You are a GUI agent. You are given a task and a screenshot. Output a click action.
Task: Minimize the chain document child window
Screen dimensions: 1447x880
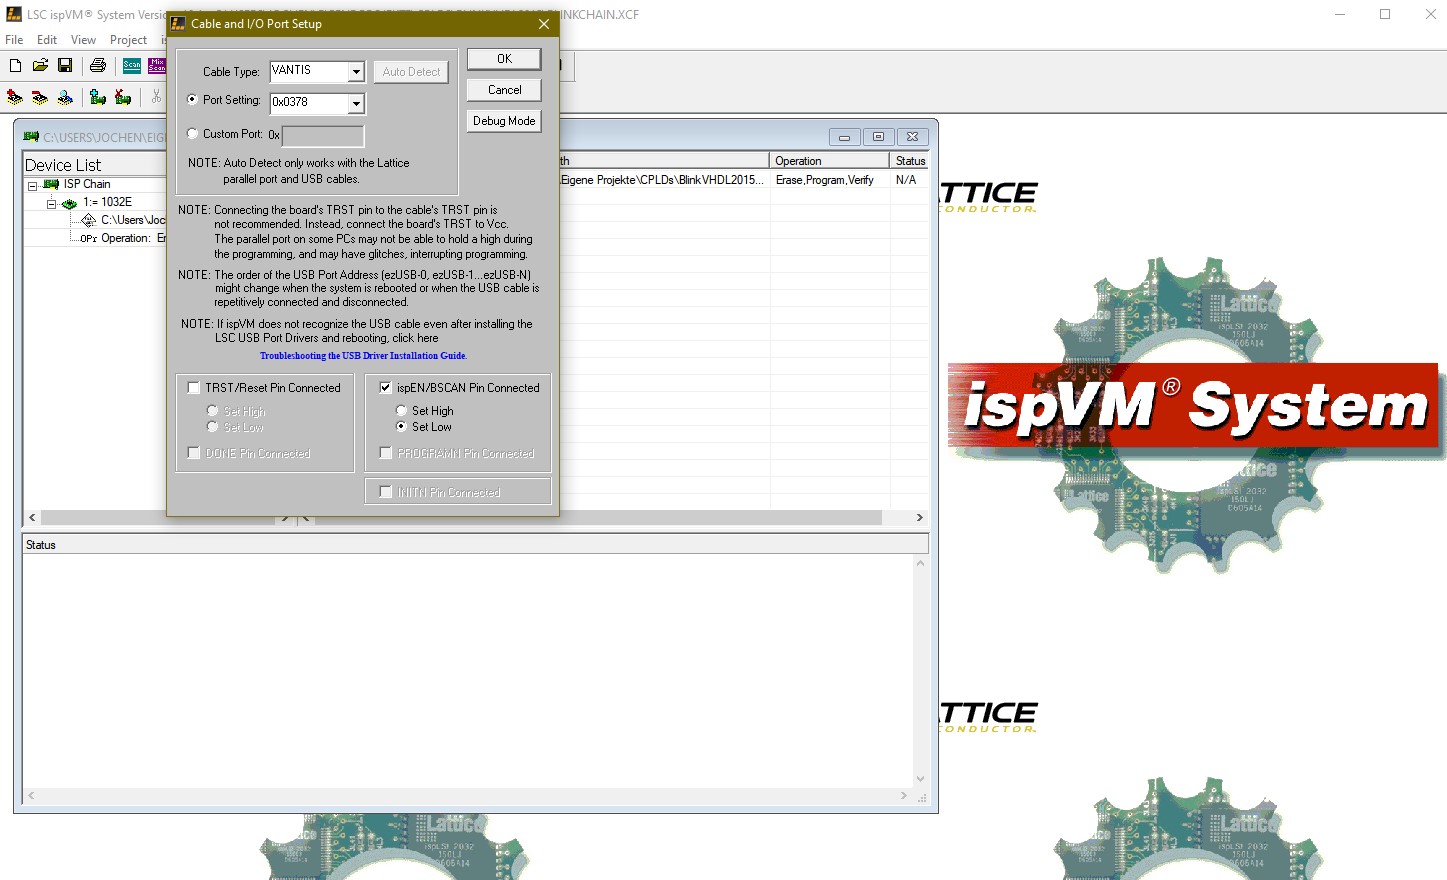(x=844, y=137)
